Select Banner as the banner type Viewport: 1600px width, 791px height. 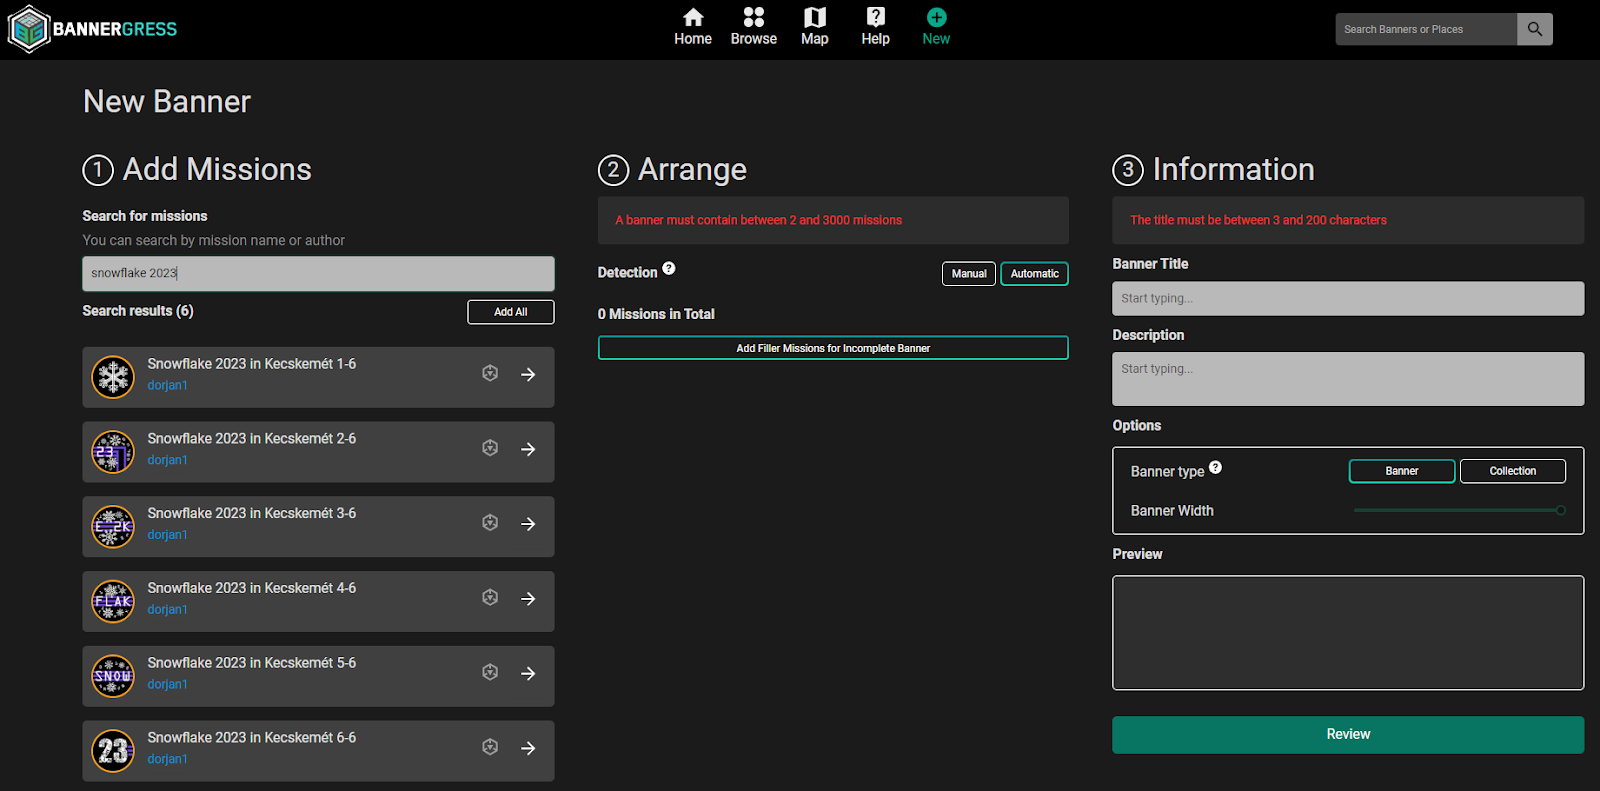tap(1401, 471)
